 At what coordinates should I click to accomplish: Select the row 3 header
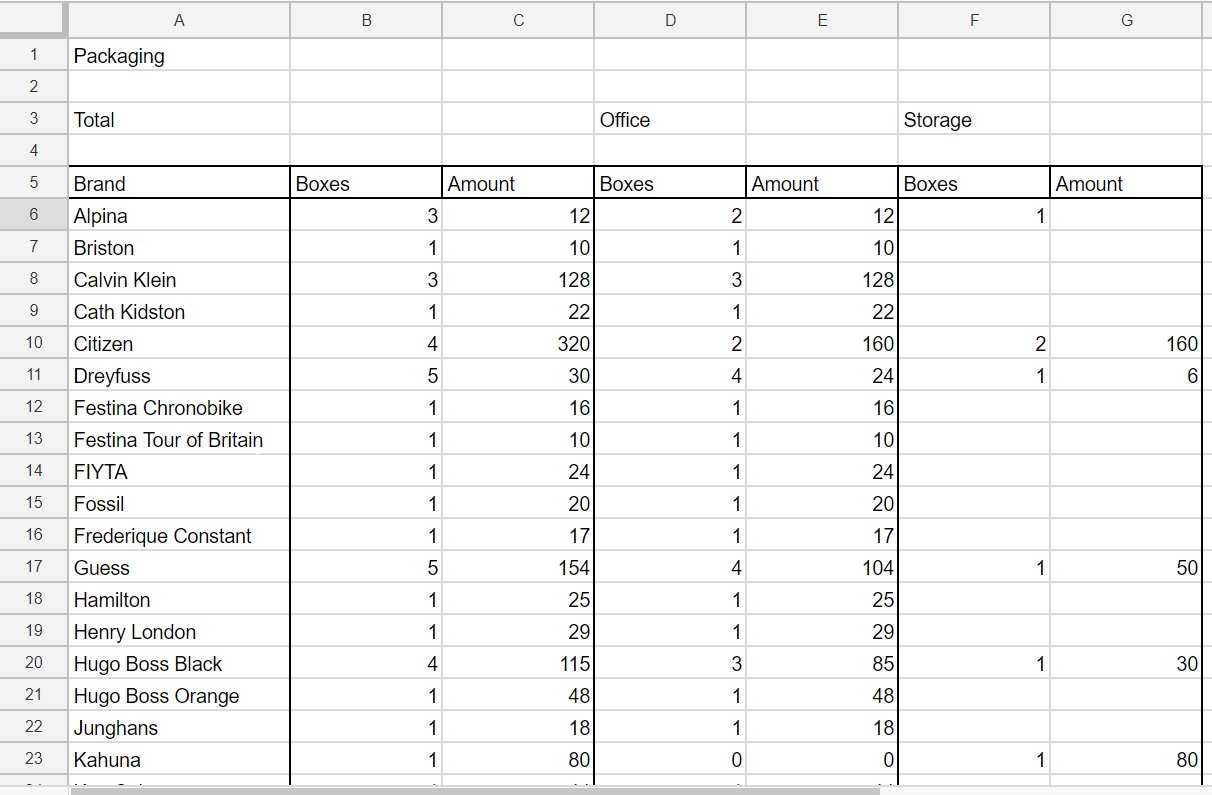pyautogui.click(x=33, y=120)
